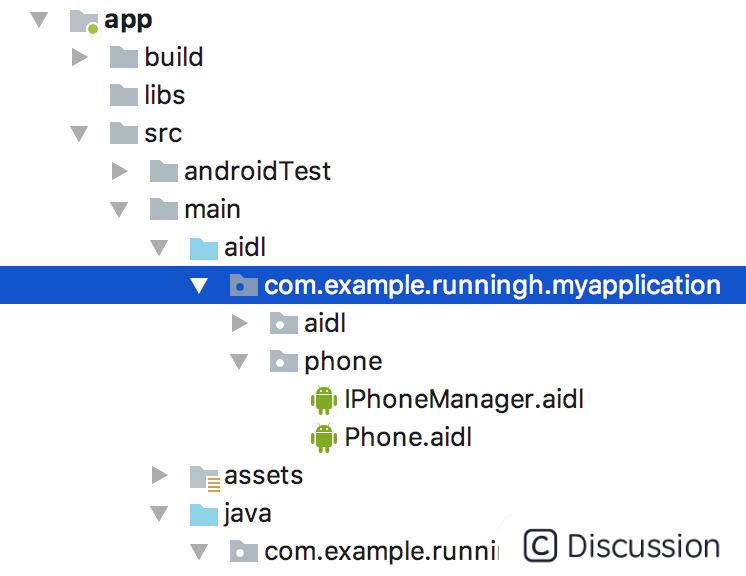The width and height of the screenshot is (746, 576).
Task: Click the src folder icon
Action: click(124, 133)
